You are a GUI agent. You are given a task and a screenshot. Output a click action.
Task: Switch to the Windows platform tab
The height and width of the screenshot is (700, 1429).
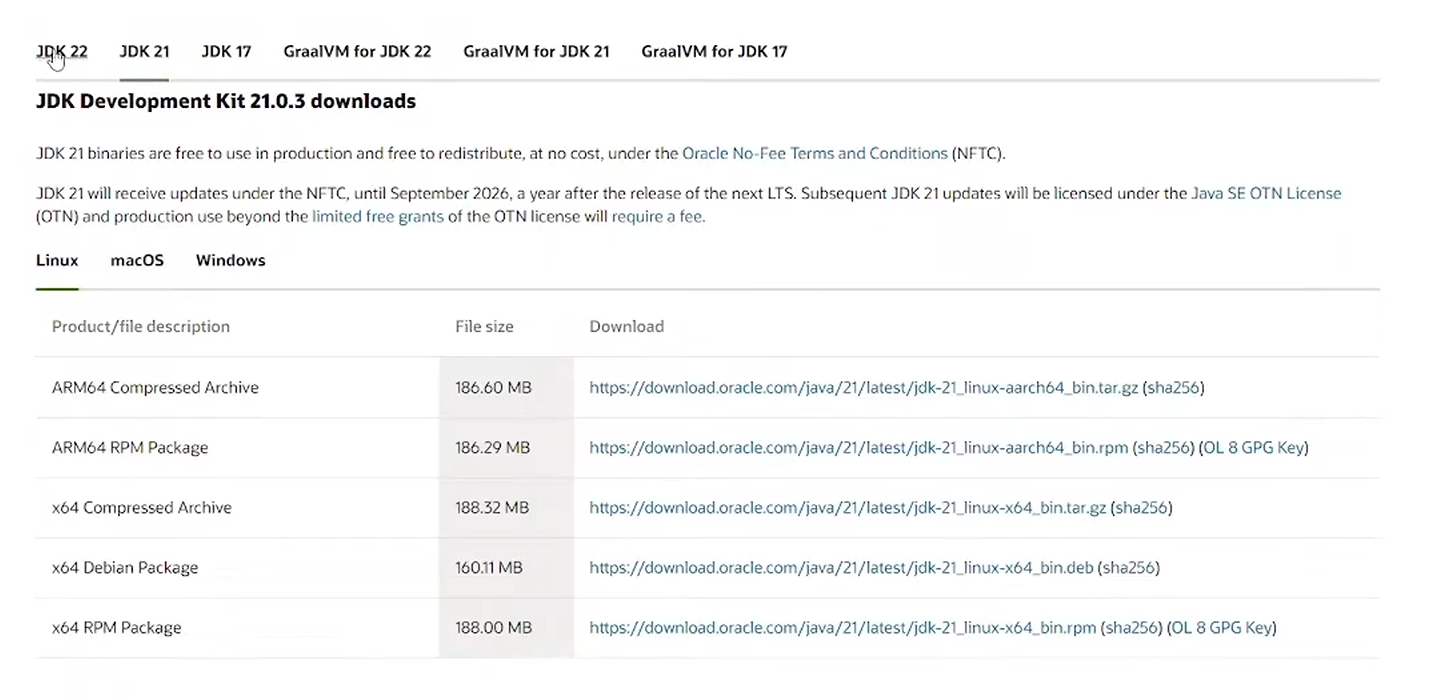(230, 260)
